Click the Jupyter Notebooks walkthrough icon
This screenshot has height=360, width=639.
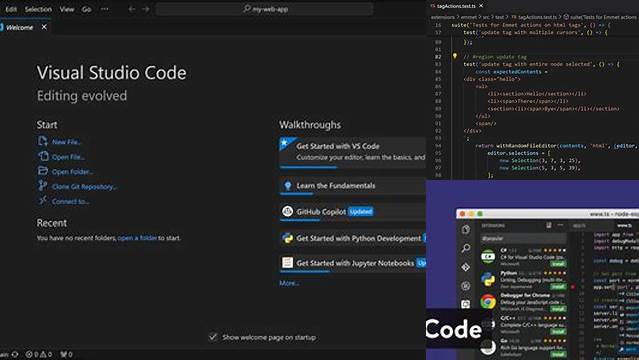coord(287,263)
